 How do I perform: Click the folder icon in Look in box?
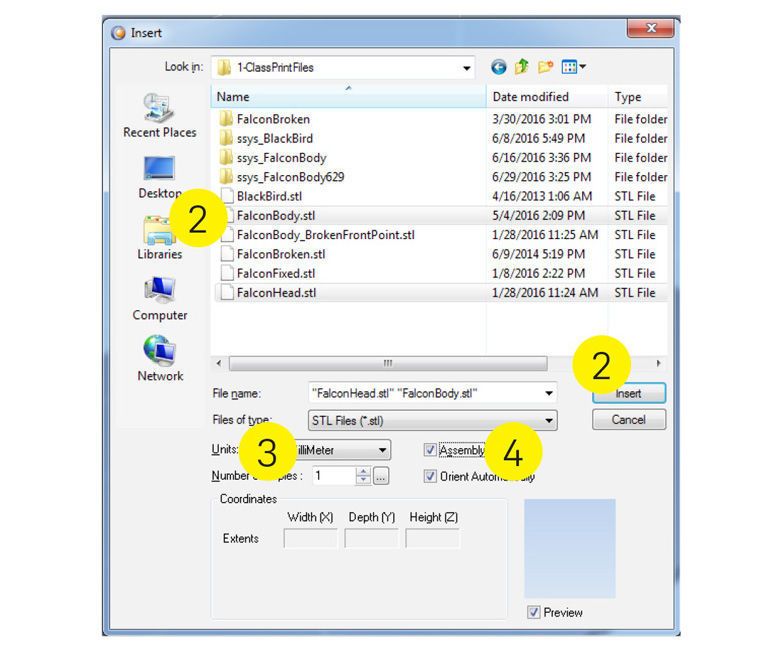pos(224,67)
